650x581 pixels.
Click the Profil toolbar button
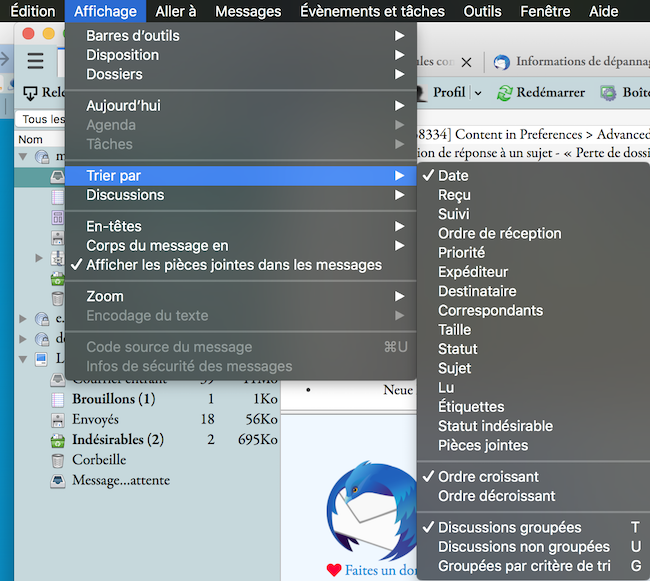[x=449, y=92]
